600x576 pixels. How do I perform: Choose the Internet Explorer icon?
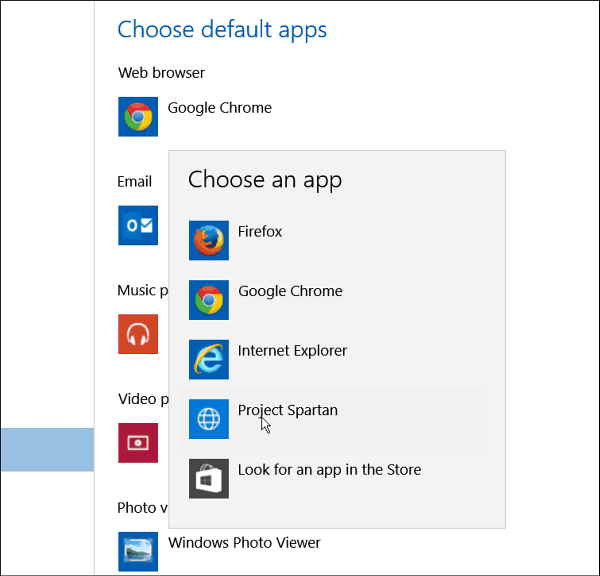[x=209, y=359]
